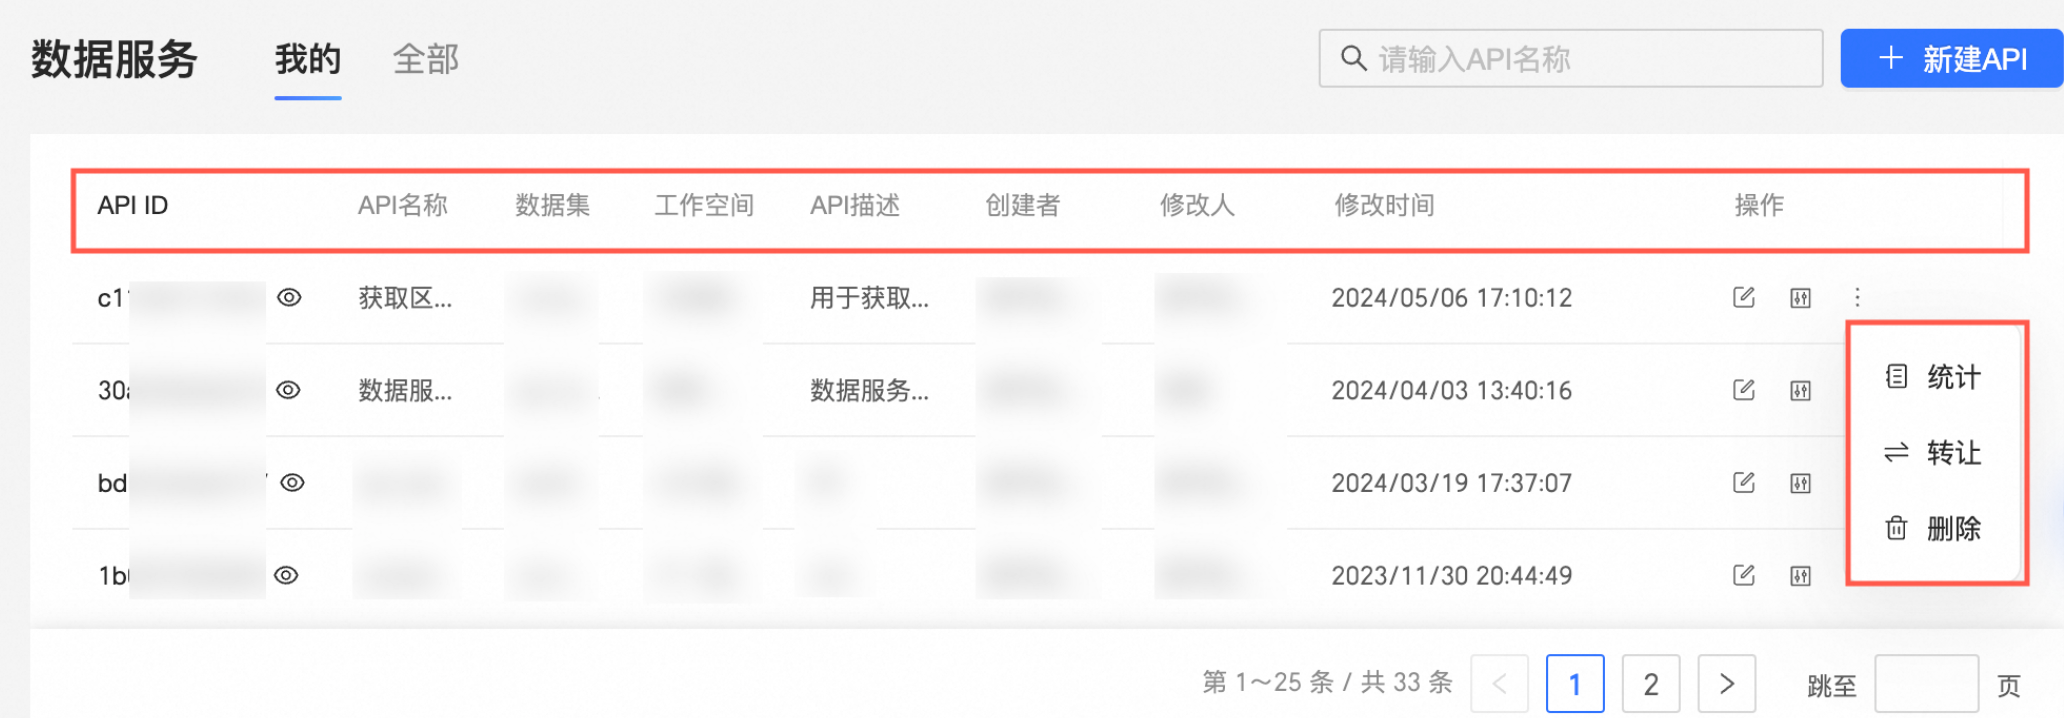Image resolution: width=2064 pixels, height=718 pixels.
Task: Open the settings icon in the 2024/03/19 row
Action: pos(1800,483)
